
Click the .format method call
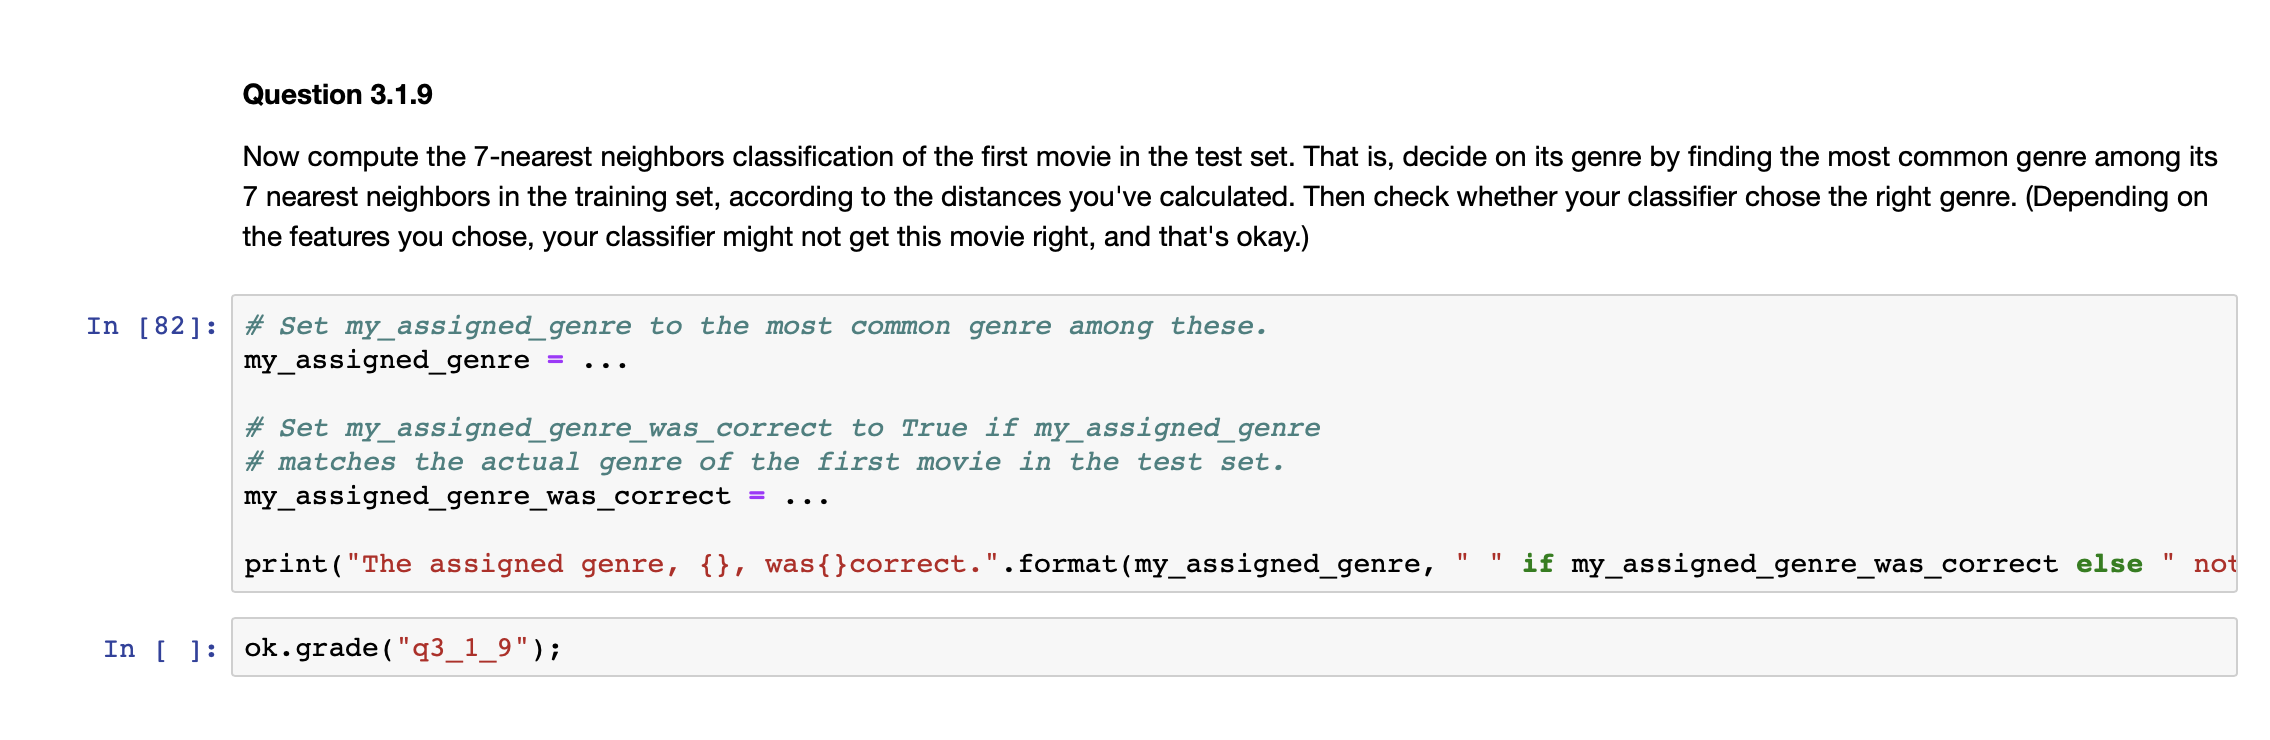point(1068,565)
